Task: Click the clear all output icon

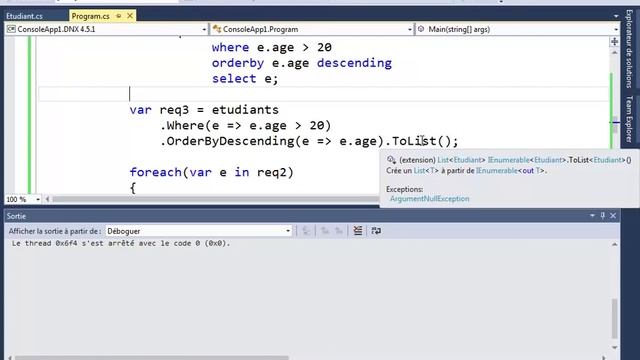Action: [358, 231]
